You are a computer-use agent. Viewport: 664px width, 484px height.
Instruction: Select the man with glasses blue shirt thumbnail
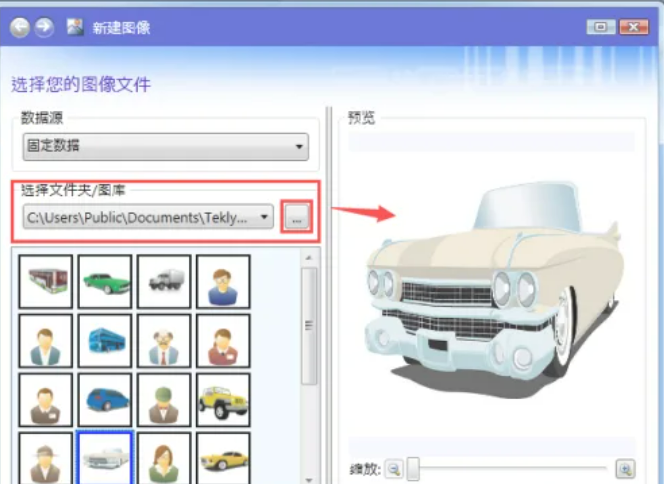[224, 282]
